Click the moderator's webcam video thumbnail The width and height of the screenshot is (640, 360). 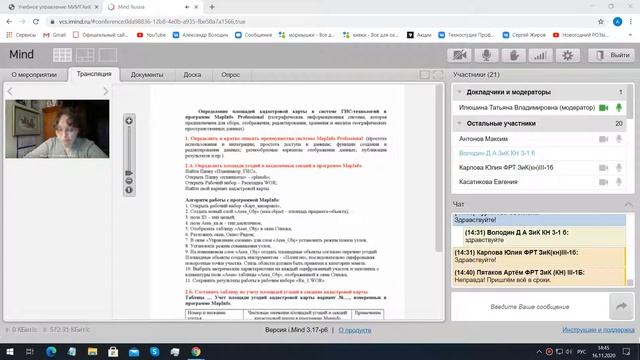pos(57,129)
